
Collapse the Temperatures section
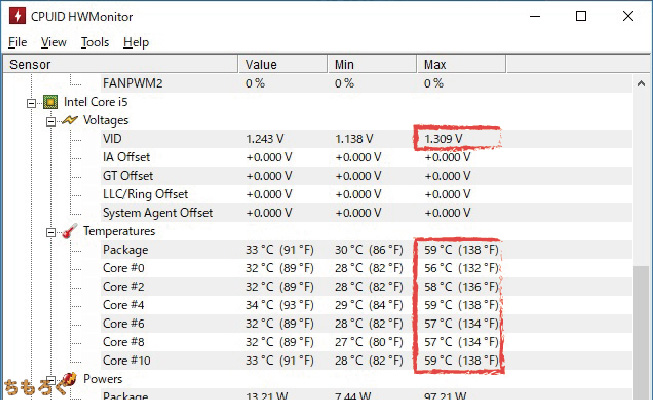click(51, 232)
